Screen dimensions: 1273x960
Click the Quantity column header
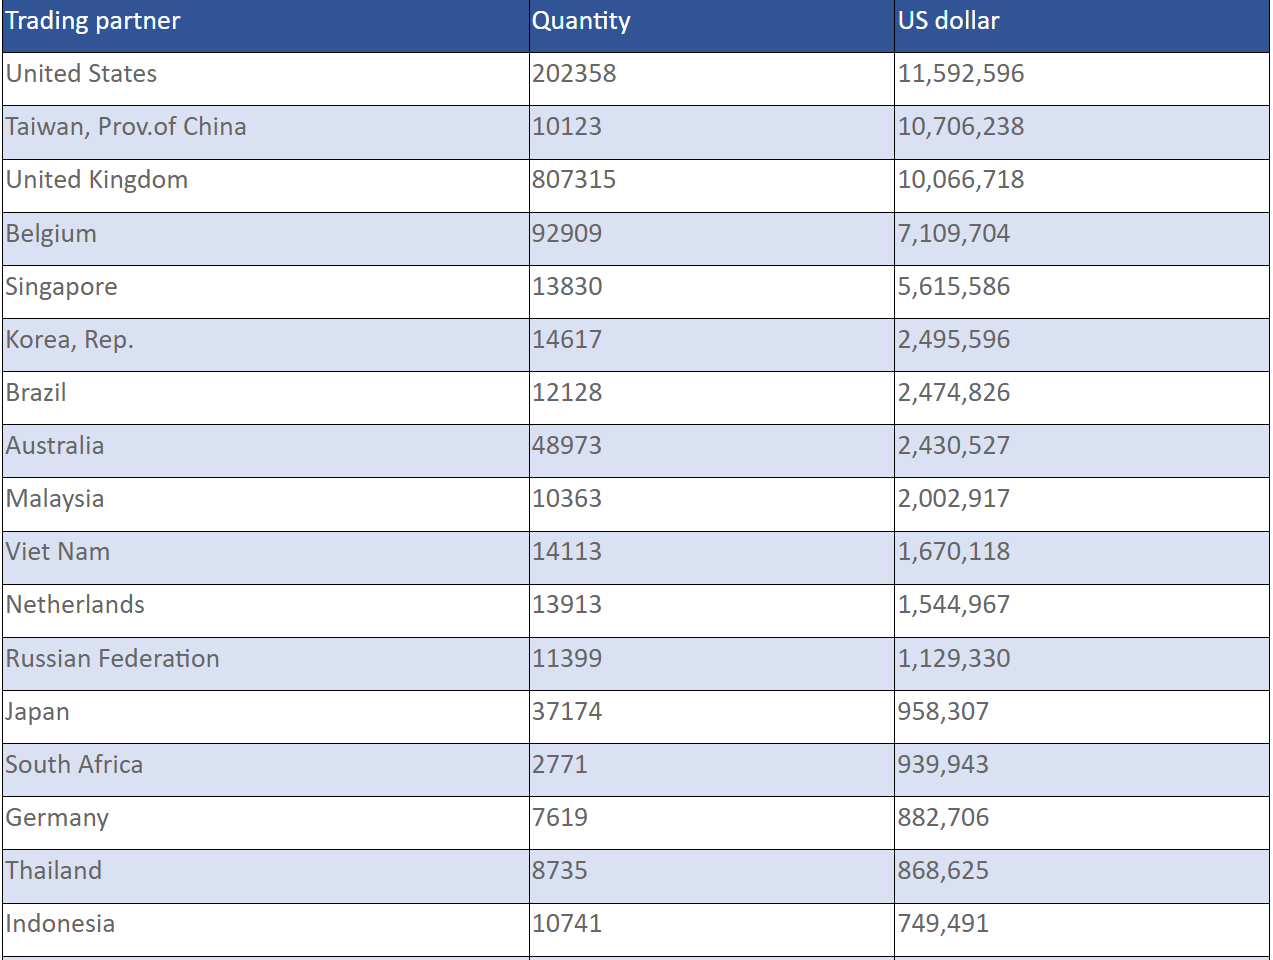581,21
